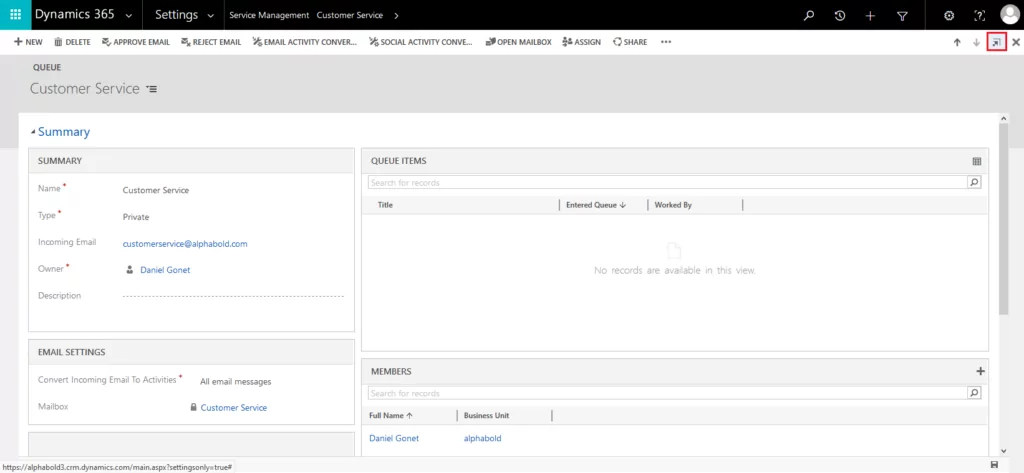The height and width of the screenshot is (473, 1024).
Task: Open the Customer Service mailbox link
Action: coord(233,408)
